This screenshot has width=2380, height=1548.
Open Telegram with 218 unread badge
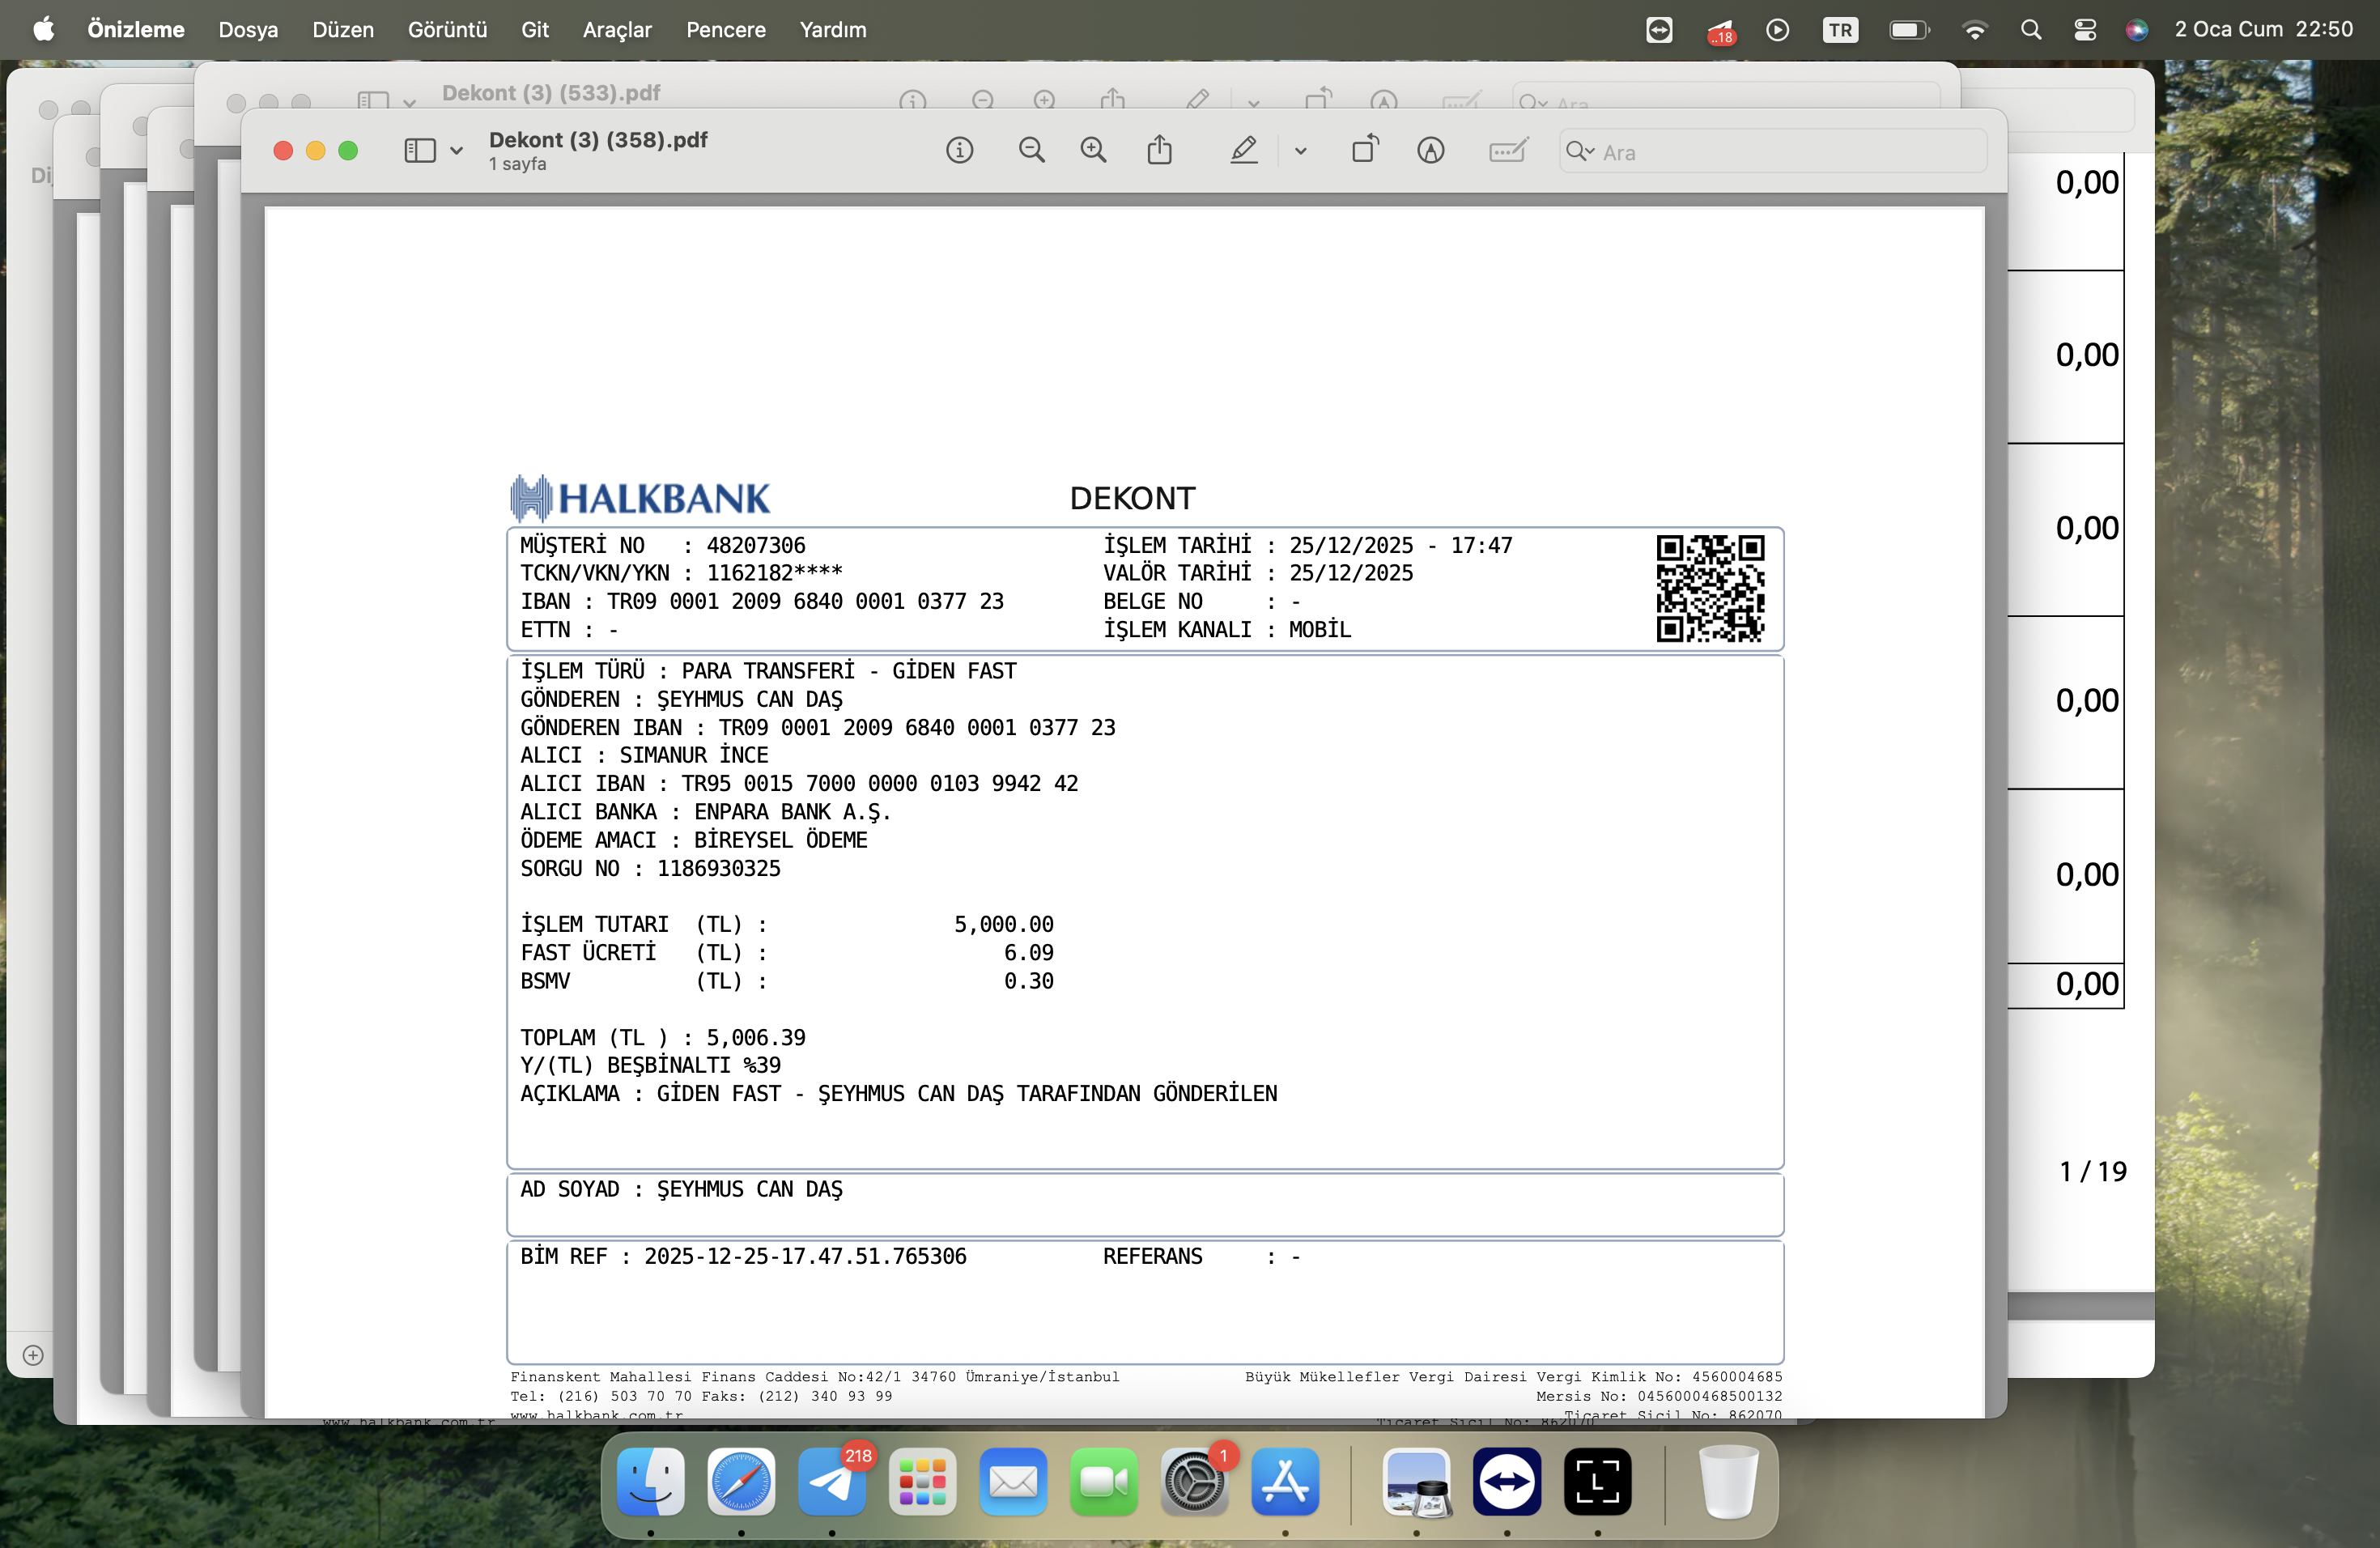coord(832,1481)
